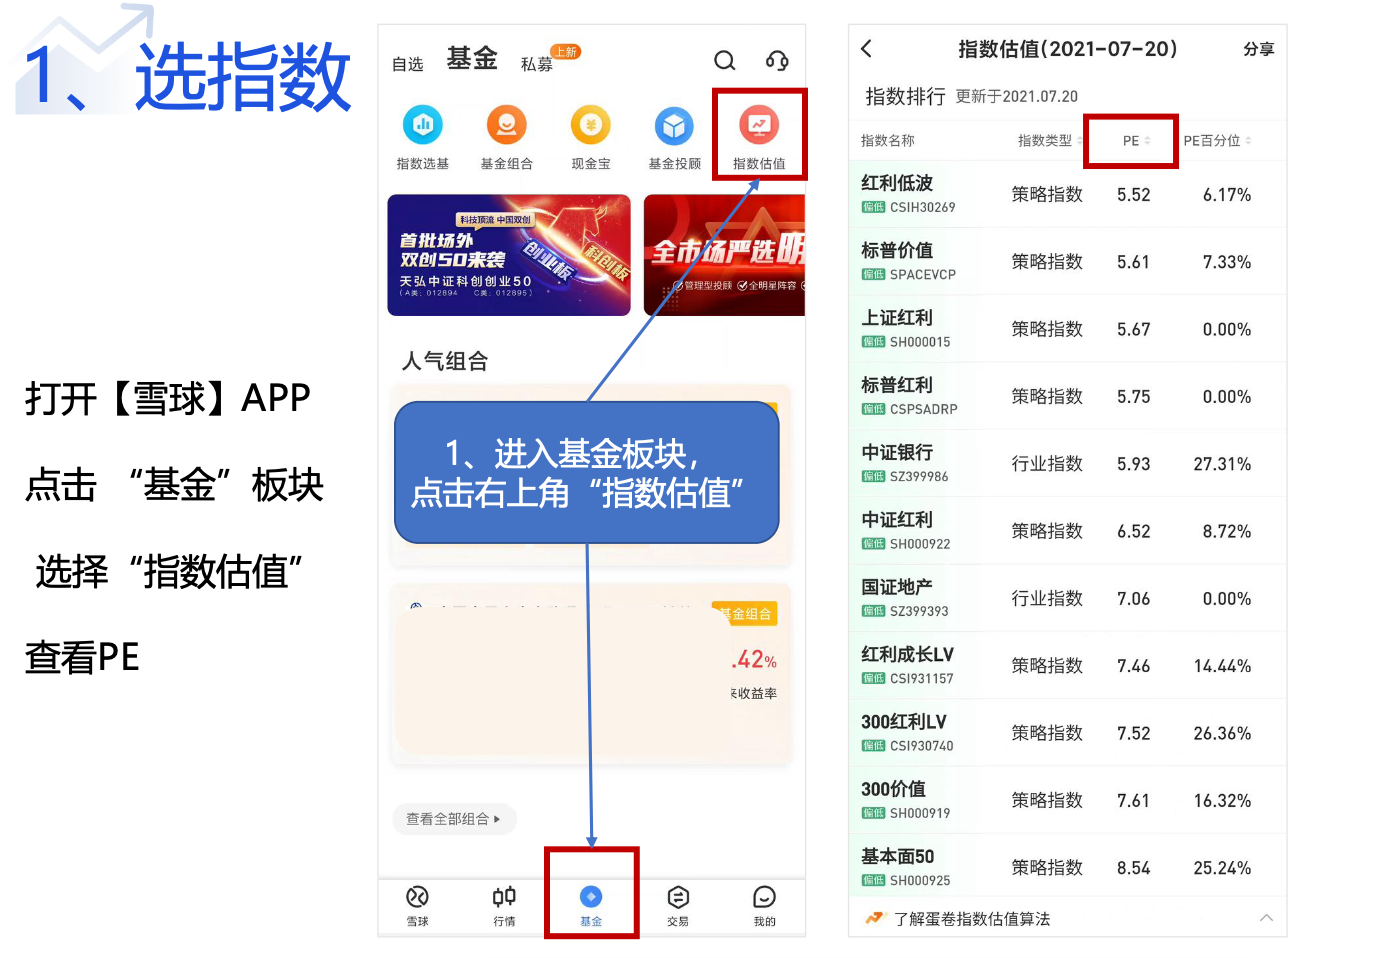This screenshot has width=1398, height=958.
Task: Click PE percentile 6.17%
Action: (x=1227, y=195)
